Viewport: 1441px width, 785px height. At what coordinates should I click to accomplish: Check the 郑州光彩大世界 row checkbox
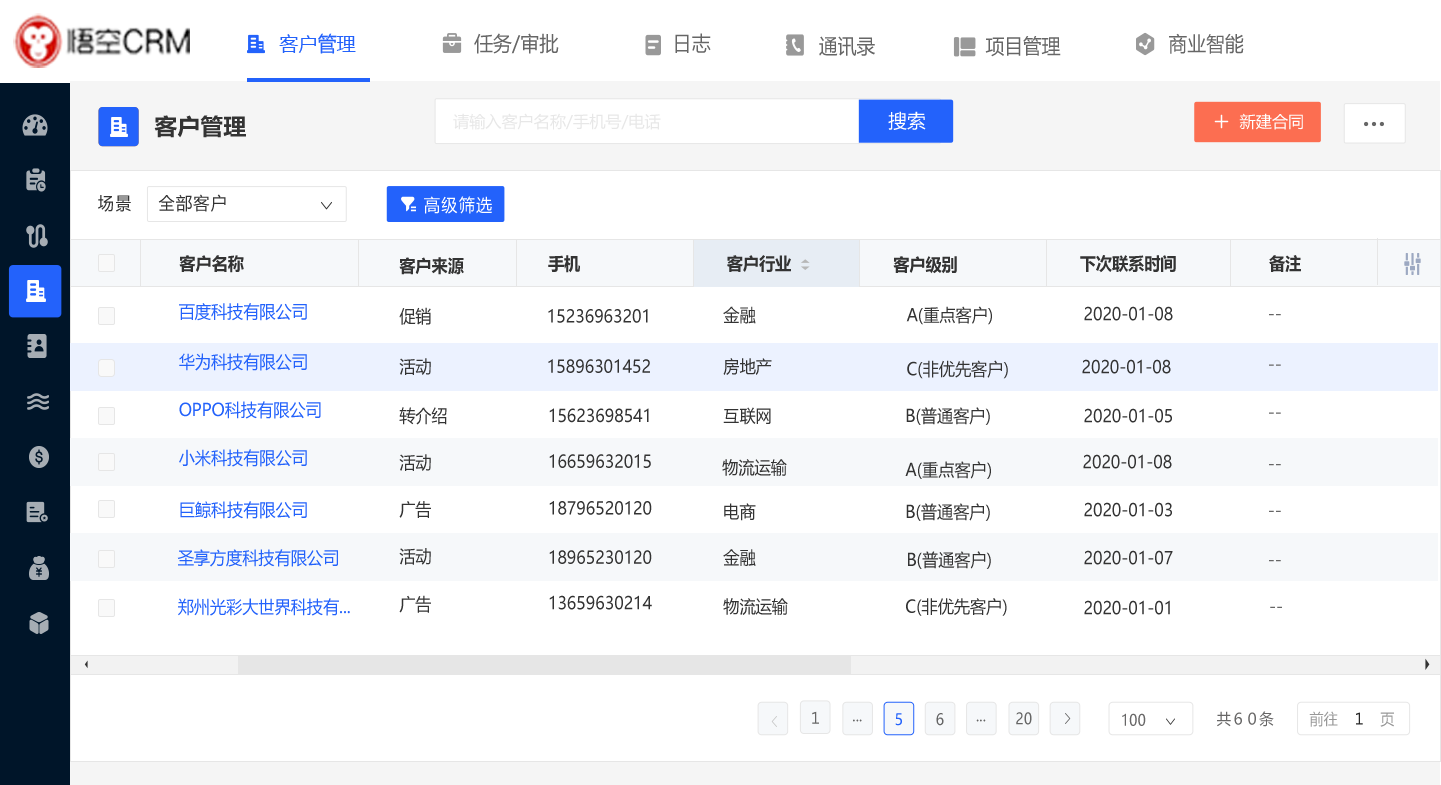pos(106,608)
